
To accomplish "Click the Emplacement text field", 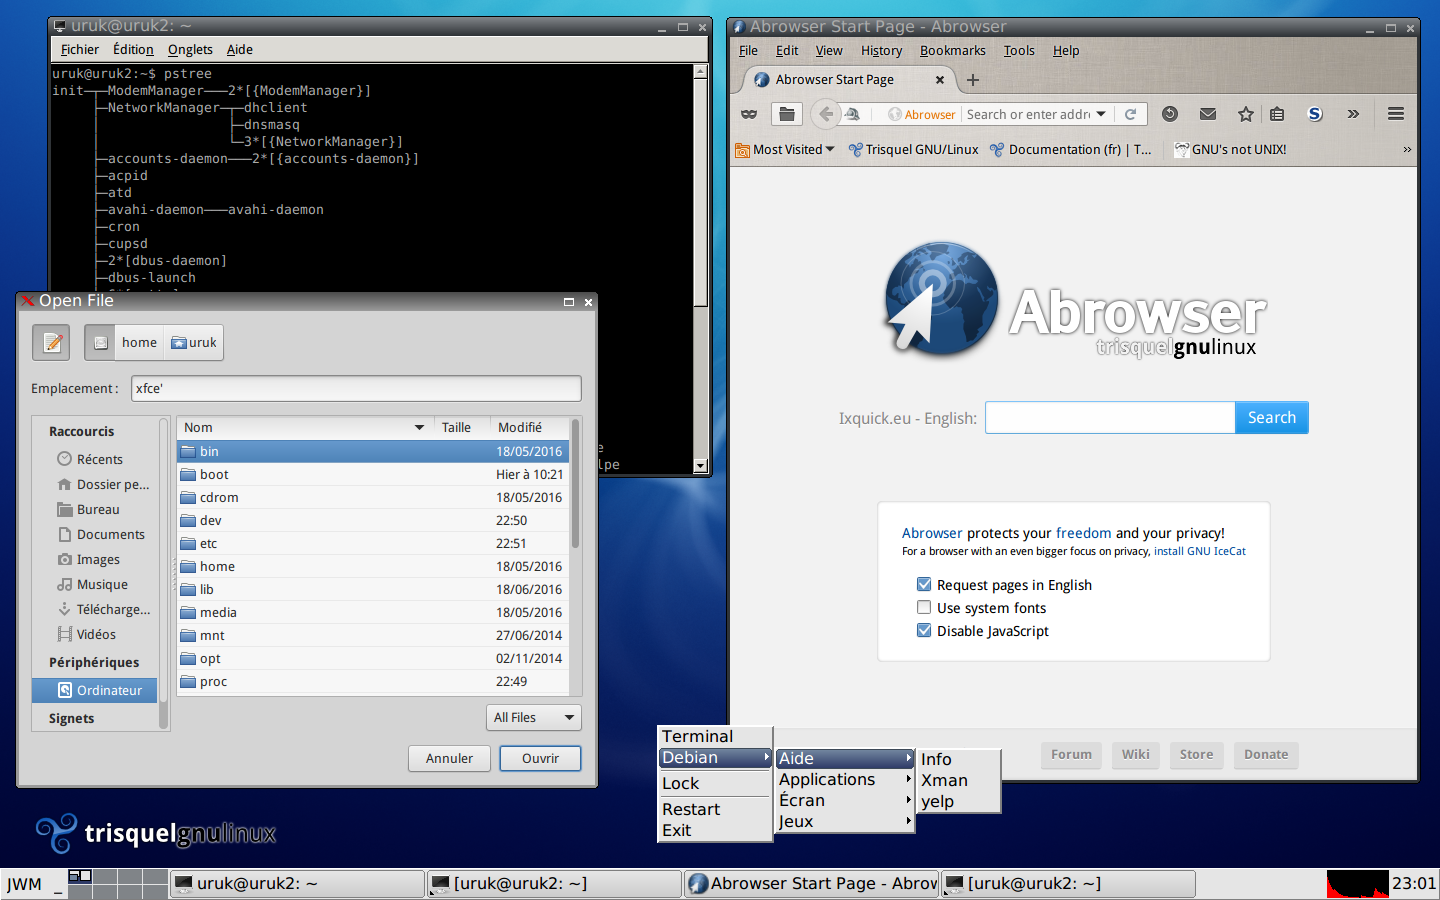I will 356,388.
